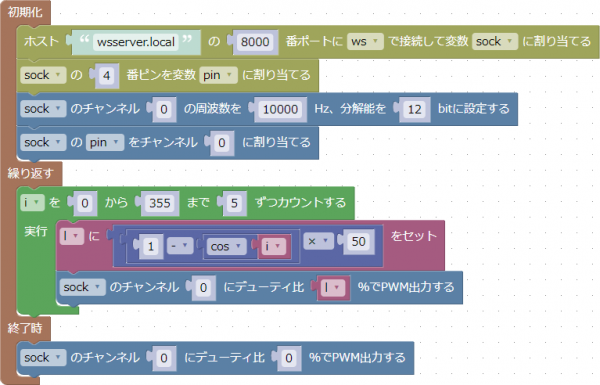This screenshot has width=600, height=385.
Task: Select the 実行 label in the loop block
Action: pyautogui.click(x=36, y=231)
